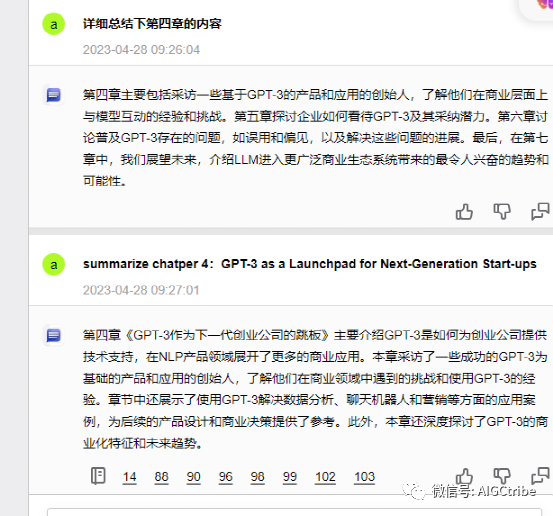Open page reference 98
The image size is (553, 516).
click(257, 477)
